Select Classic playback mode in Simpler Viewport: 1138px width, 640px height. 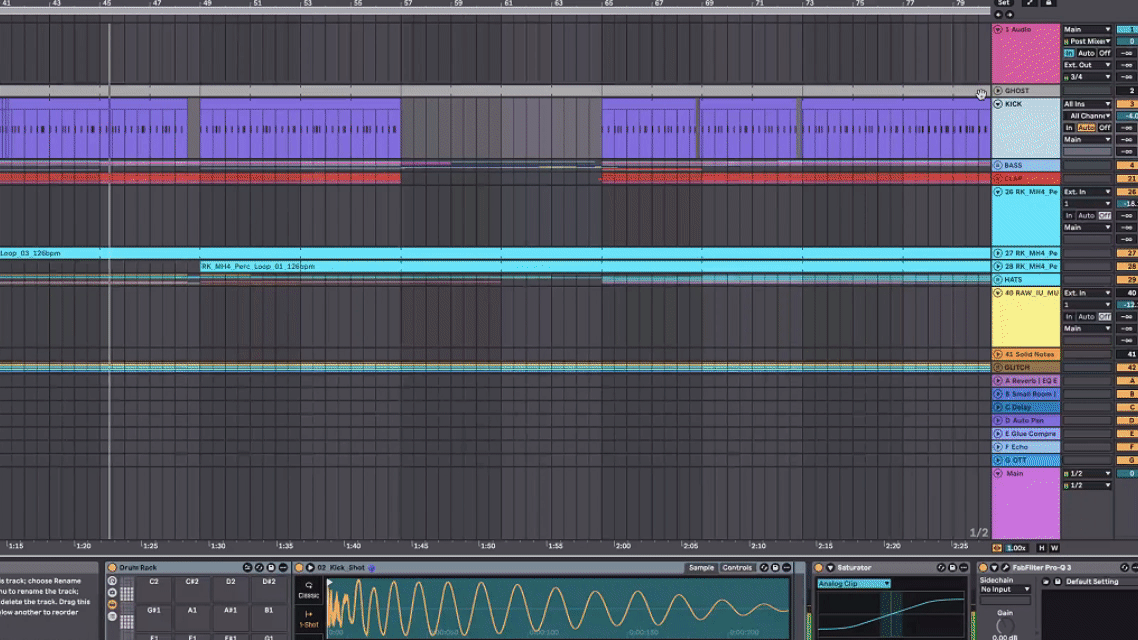308,590
